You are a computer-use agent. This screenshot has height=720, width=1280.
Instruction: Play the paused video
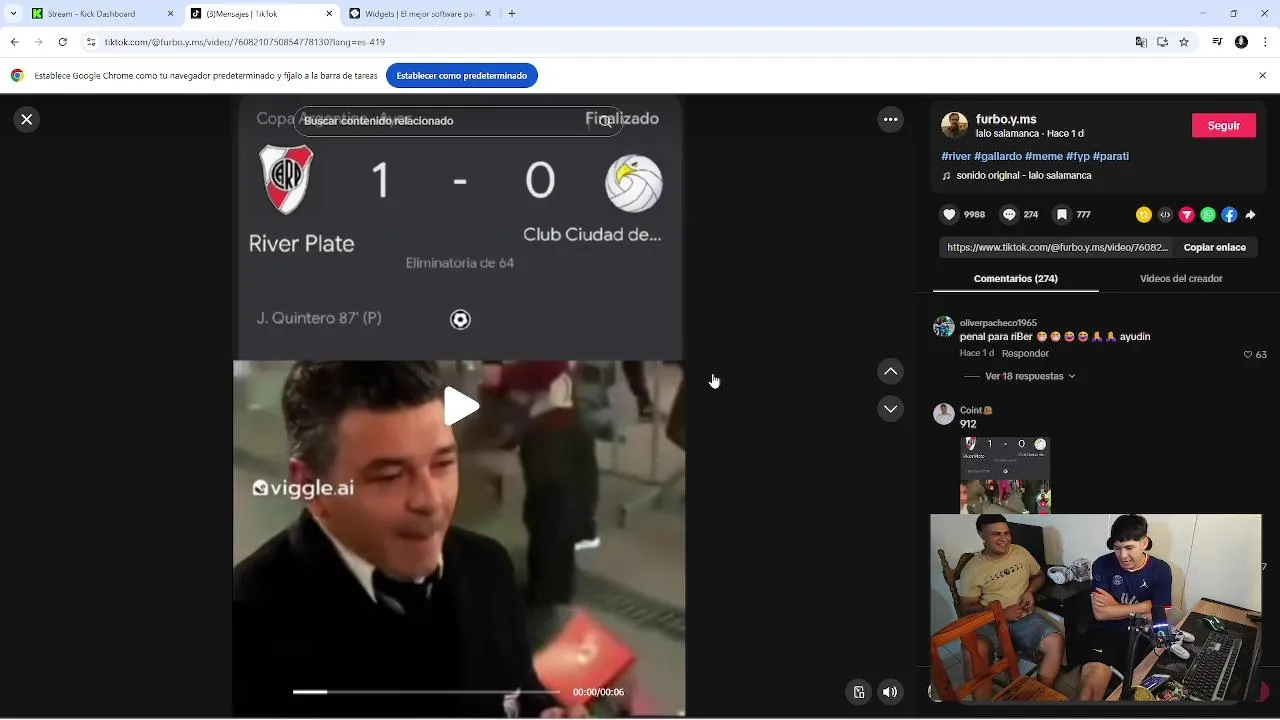tap(460, 406)
